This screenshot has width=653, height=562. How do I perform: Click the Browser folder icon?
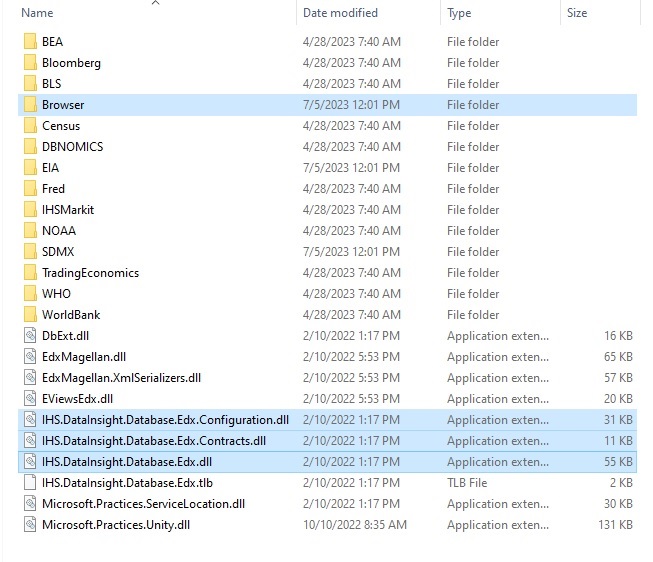pos(30,105)
